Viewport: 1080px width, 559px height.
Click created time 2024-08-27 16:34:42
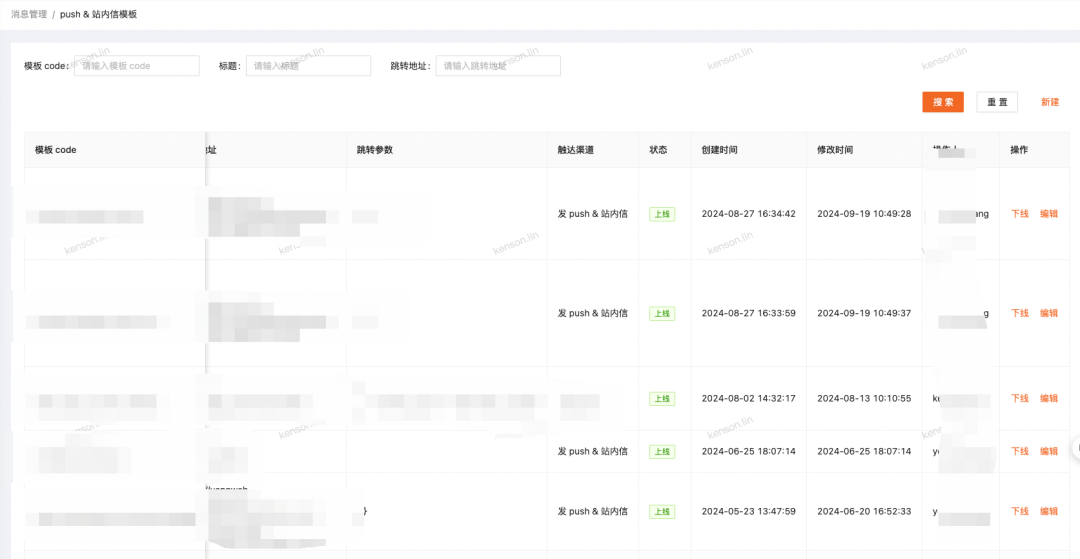pyautogui.click(x=749, y=214)
